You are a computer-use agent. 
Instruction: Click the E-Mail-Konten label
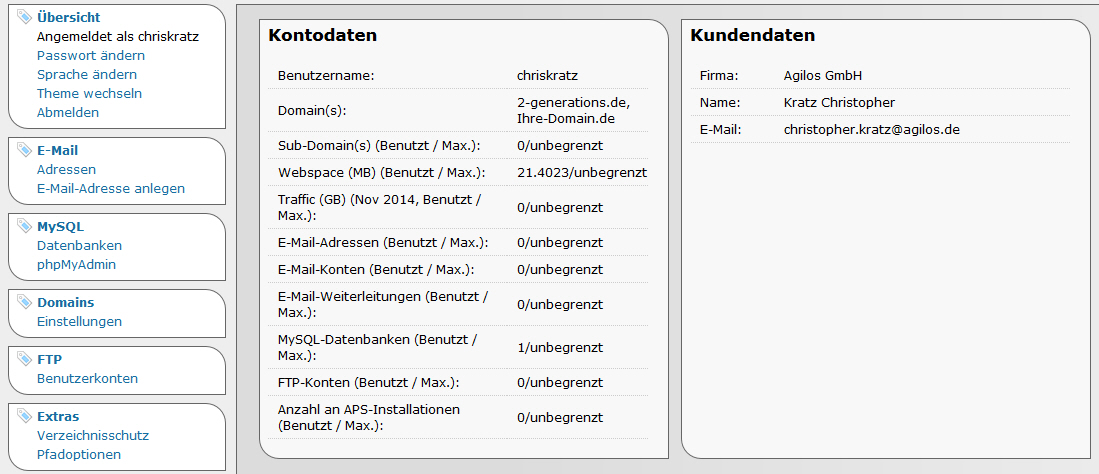click(376, 269)
